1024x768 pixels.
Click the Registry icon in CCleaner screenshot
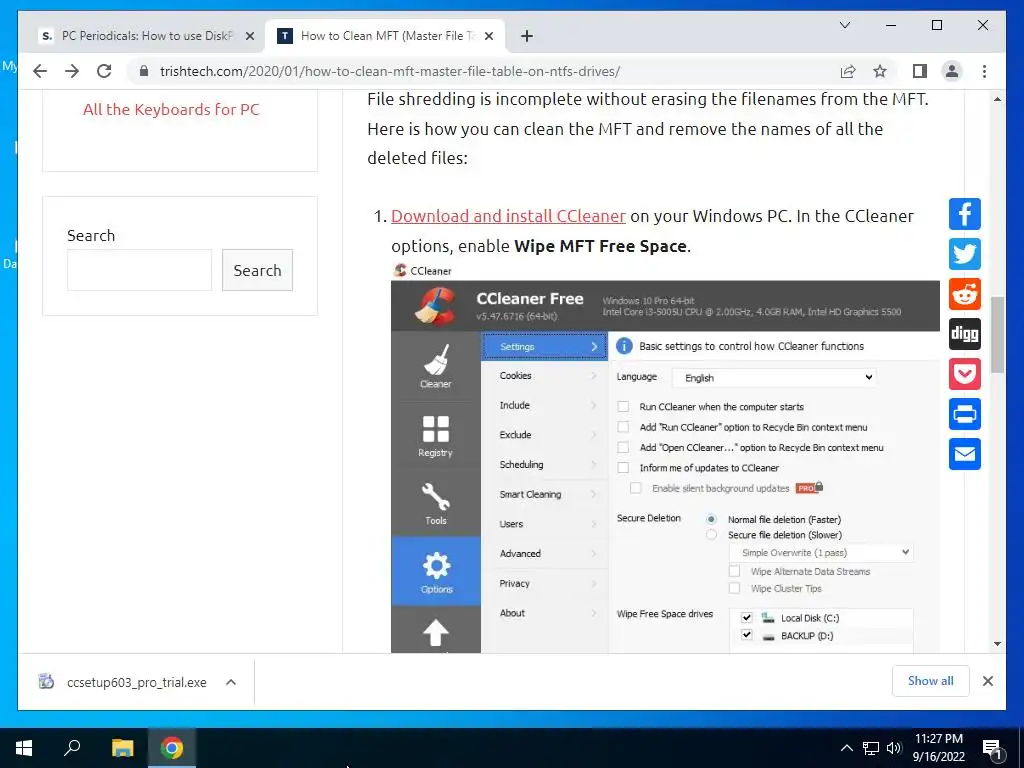(x=436, y=436)
